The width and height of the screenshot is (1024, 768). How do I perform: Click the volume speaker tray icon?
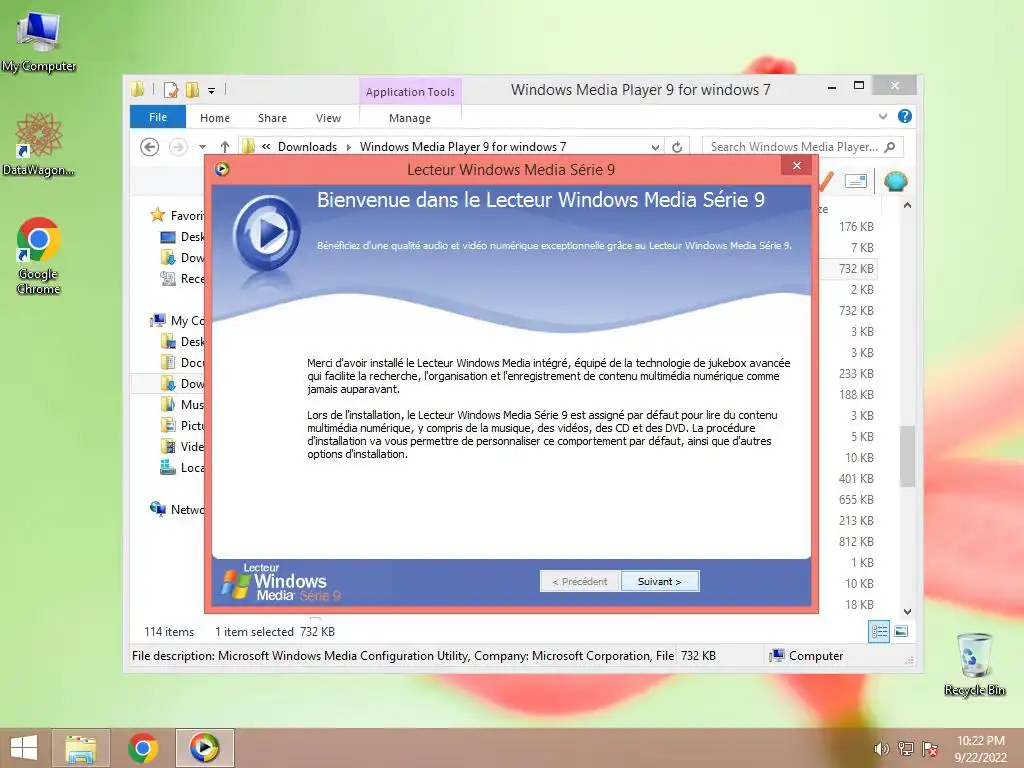[882, 749]
